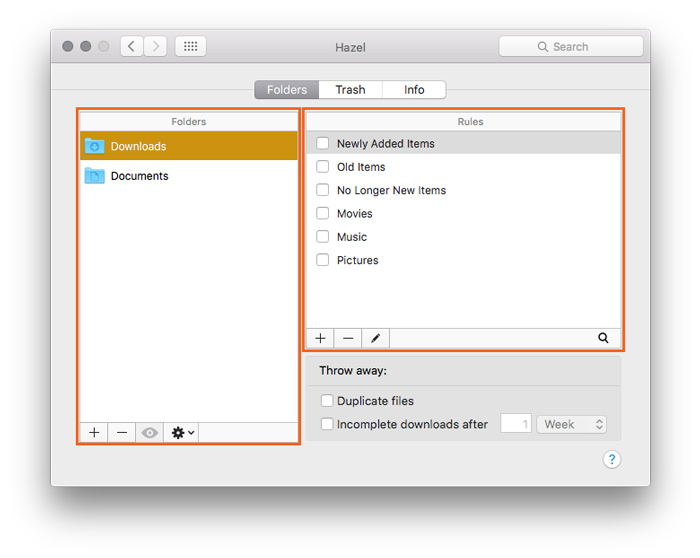Switch to the Trash tab
The height and width of the screenshot is (558, 700).
tap(350, 90)
